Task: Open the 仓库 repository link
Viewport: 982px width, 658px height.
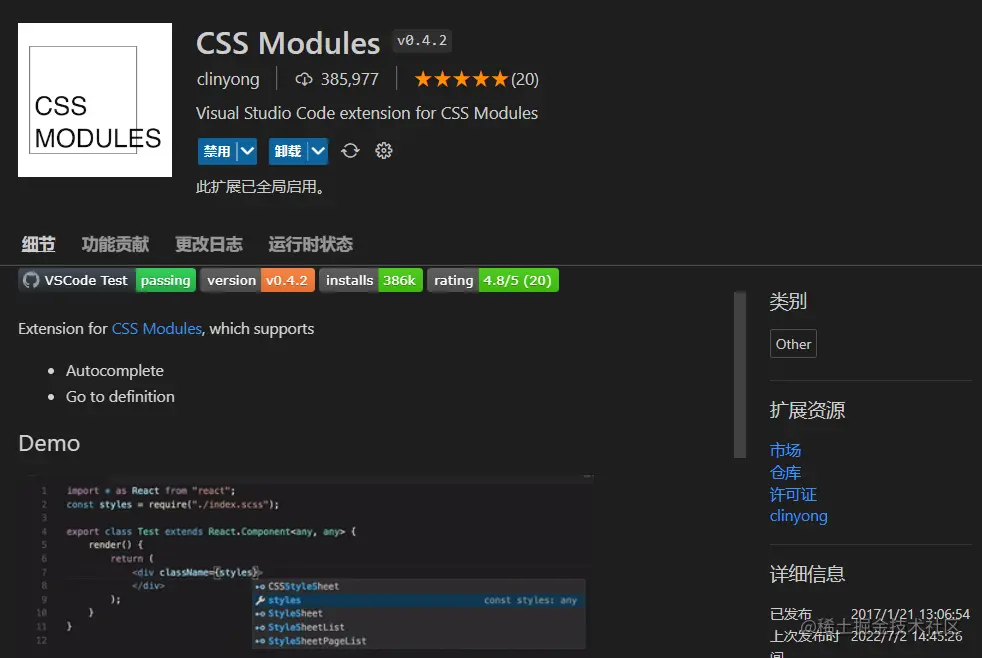Action: pyautogui.click(x=785, y=472)
